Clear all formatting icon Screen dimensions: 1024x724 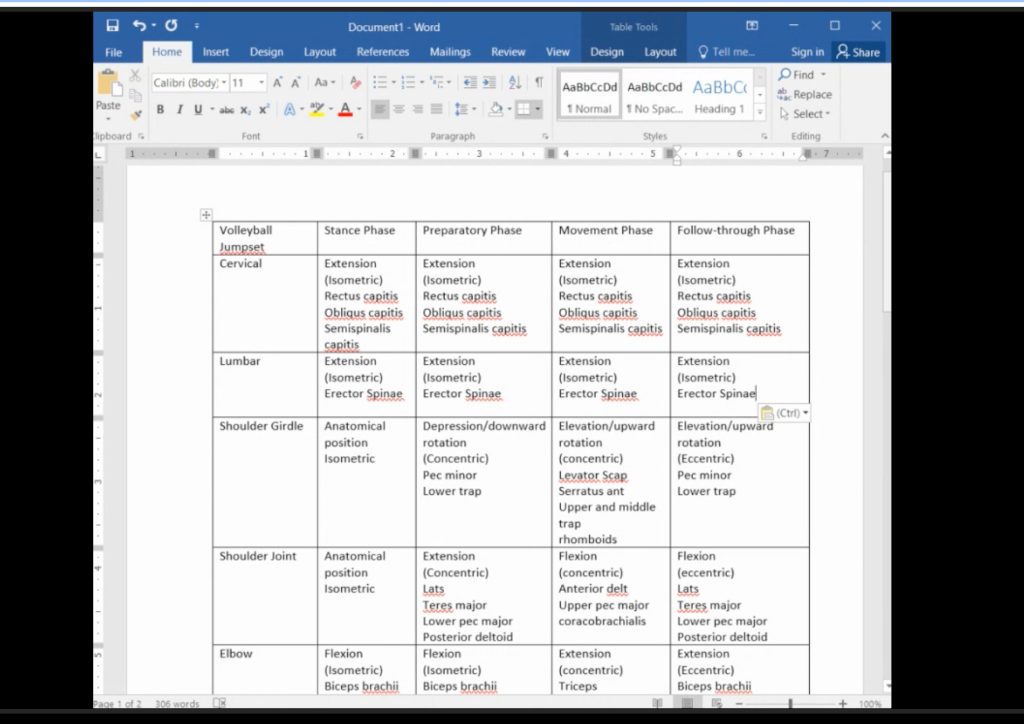tap(355, 82)
